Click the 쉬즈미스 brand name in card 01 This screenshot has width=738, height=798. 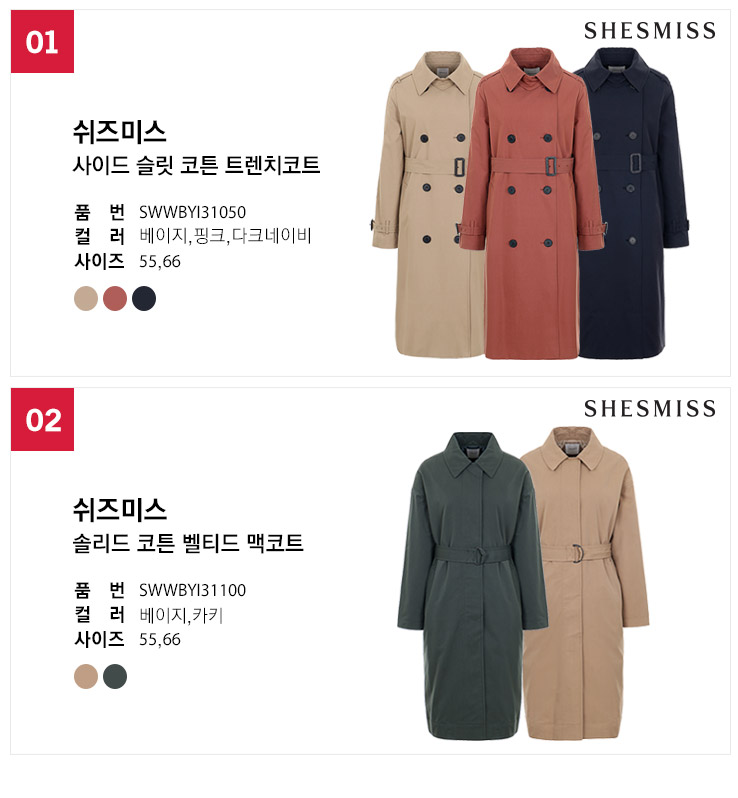(x=120, y=132)
